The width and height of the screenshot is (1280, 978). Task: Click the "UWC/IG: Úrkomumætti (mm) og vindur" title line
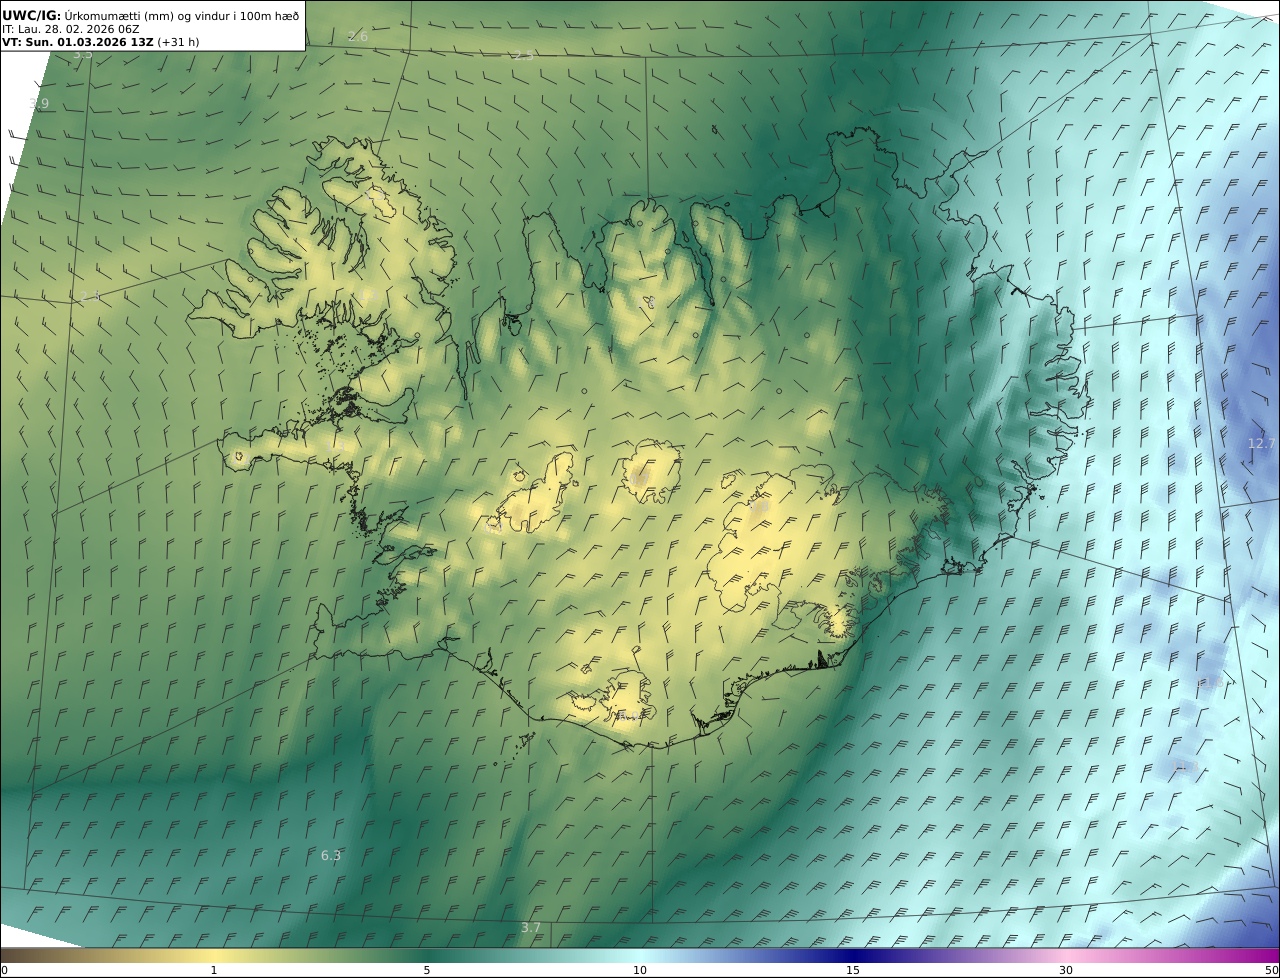click(x=150, y=15)
